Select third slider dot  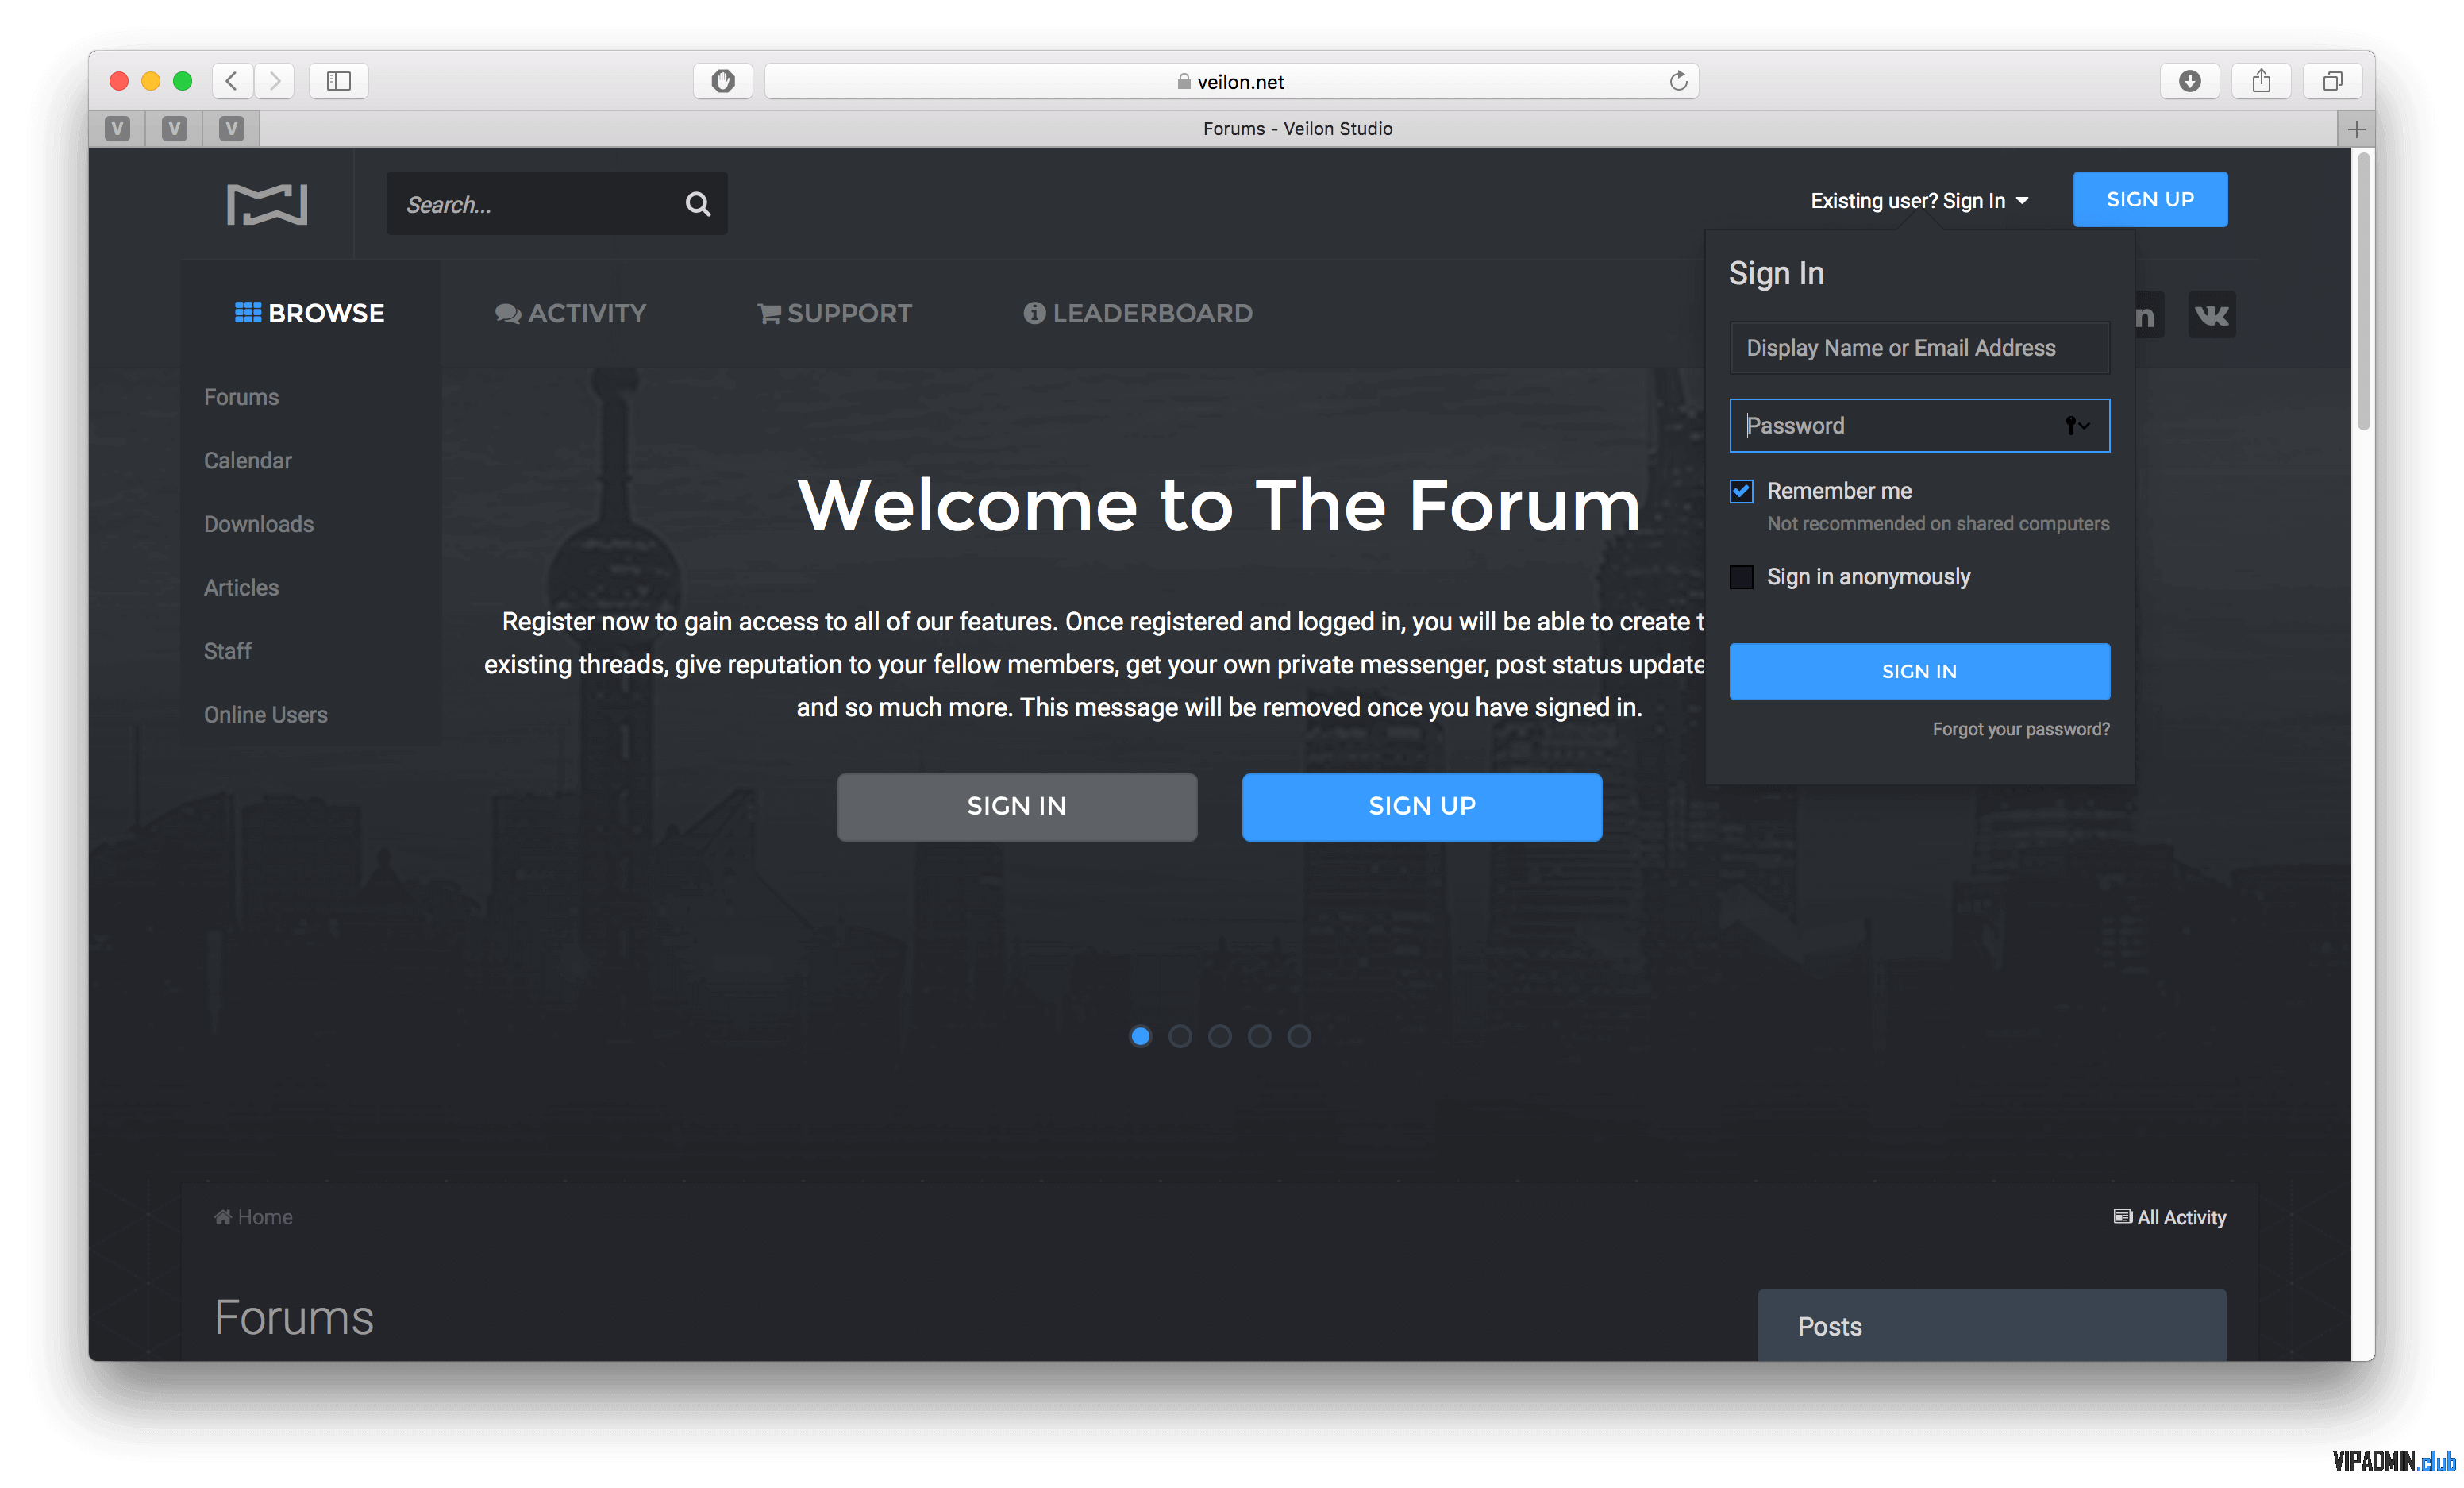point(1220,1036)
